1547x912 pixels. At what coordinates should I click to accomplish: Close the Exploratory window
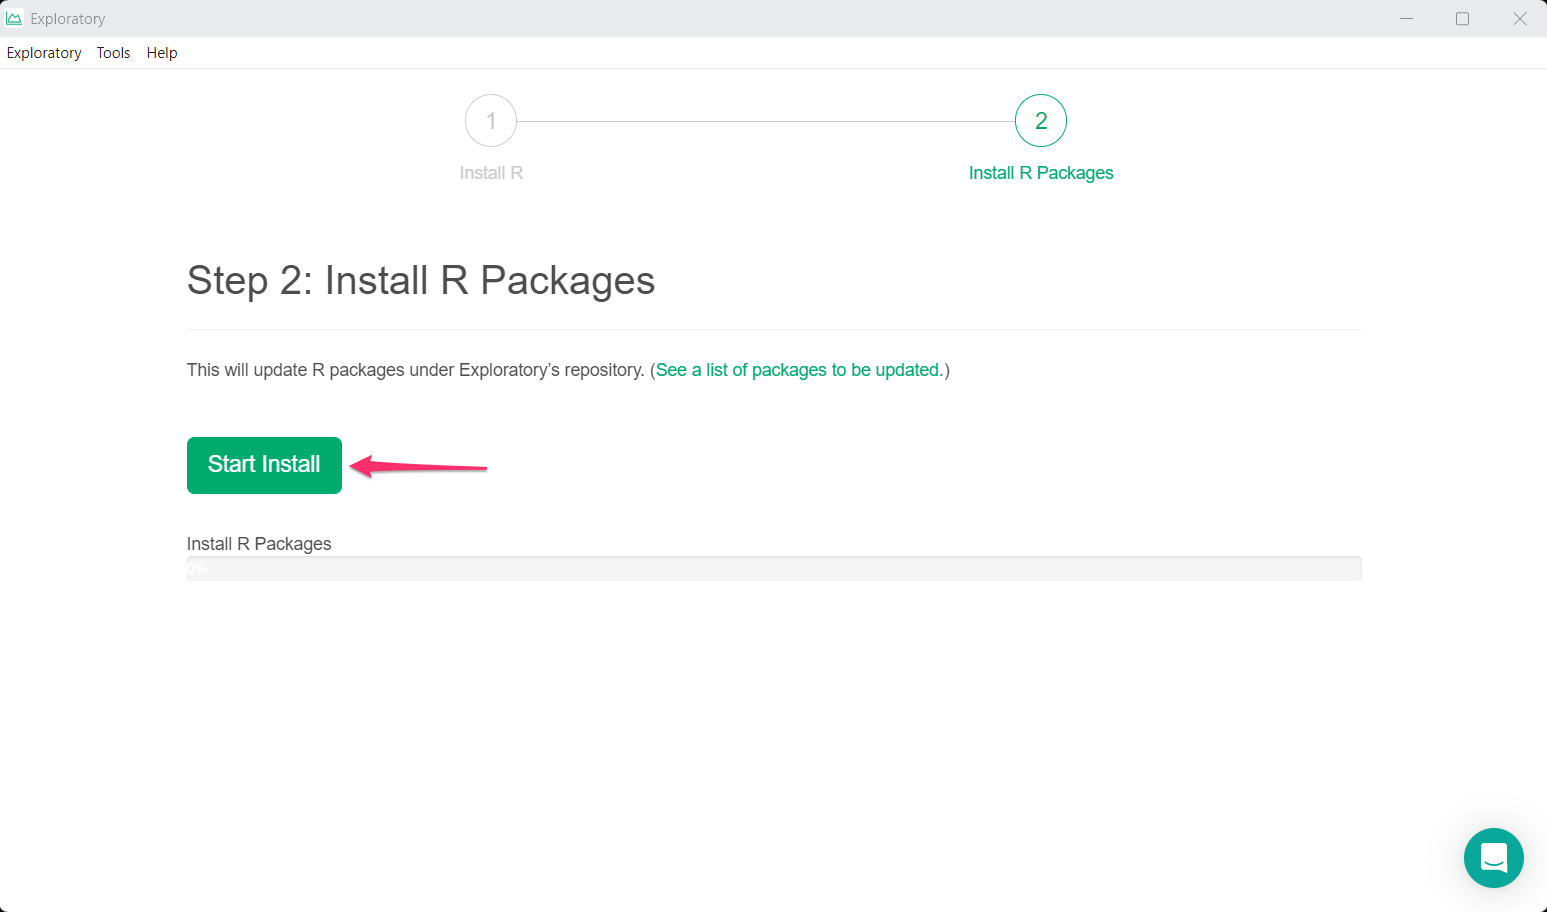(x=1519, y=18)
